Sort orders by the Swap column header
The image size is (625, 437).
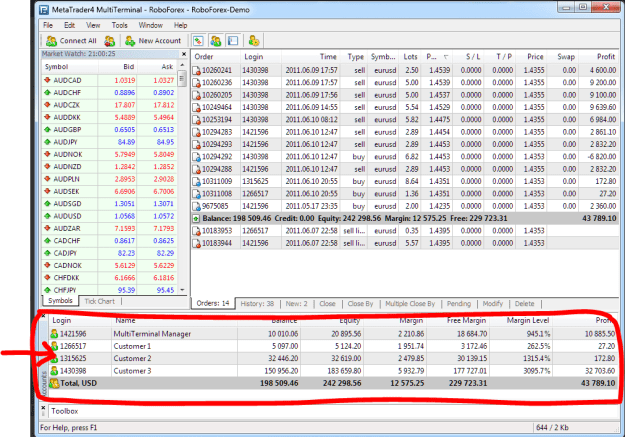click(x=563, y=57)
